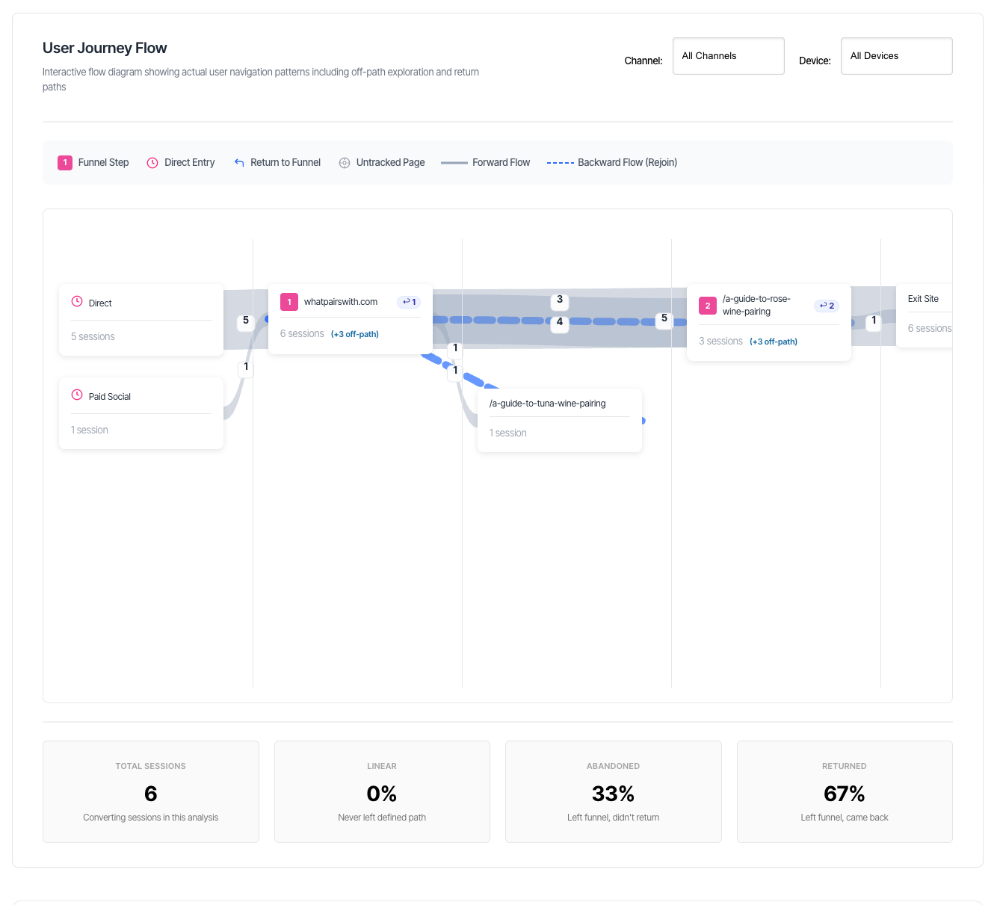Click the Untracked Page legend icon
Screen dimensions: 1000x905
(x=343, y=161)
